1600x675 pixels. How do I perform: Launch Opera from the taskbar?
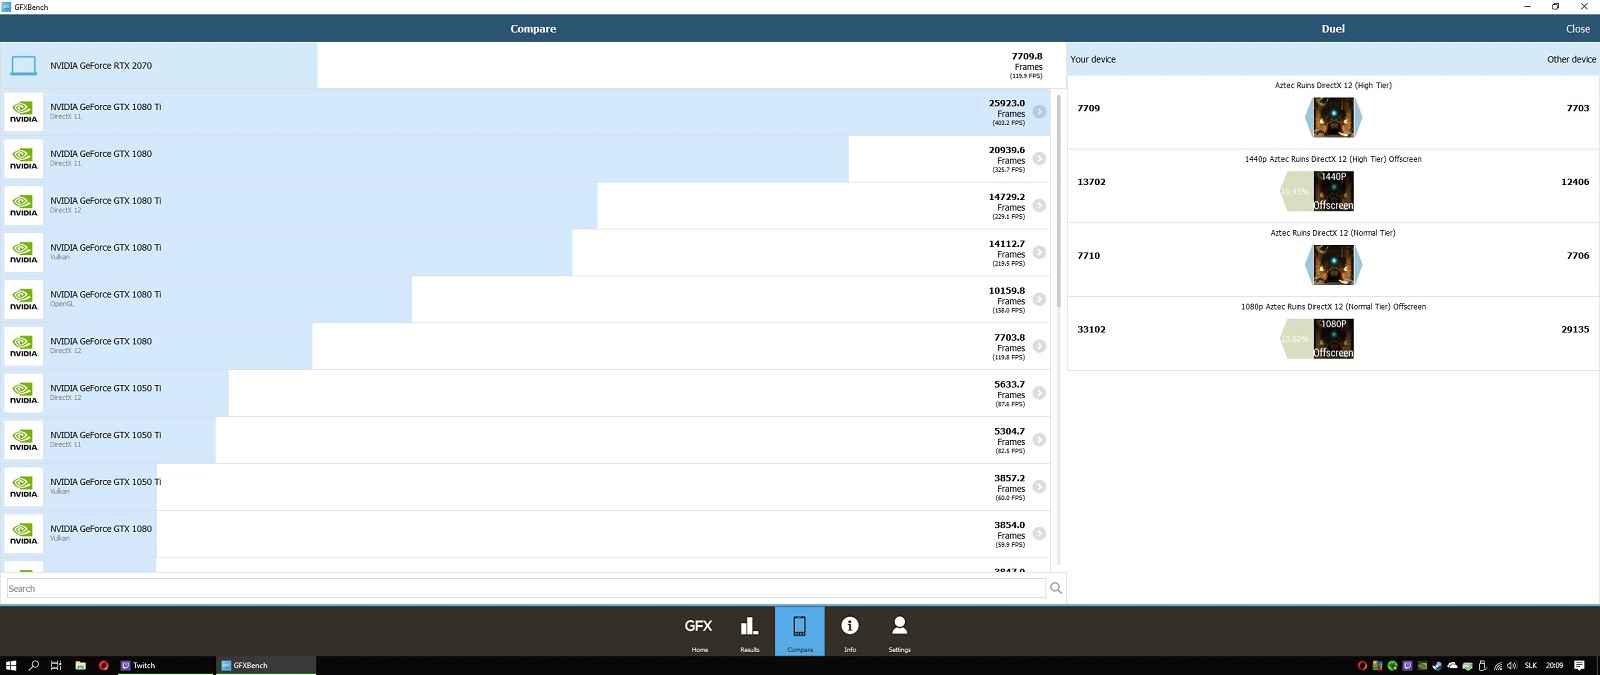[103, 665]
